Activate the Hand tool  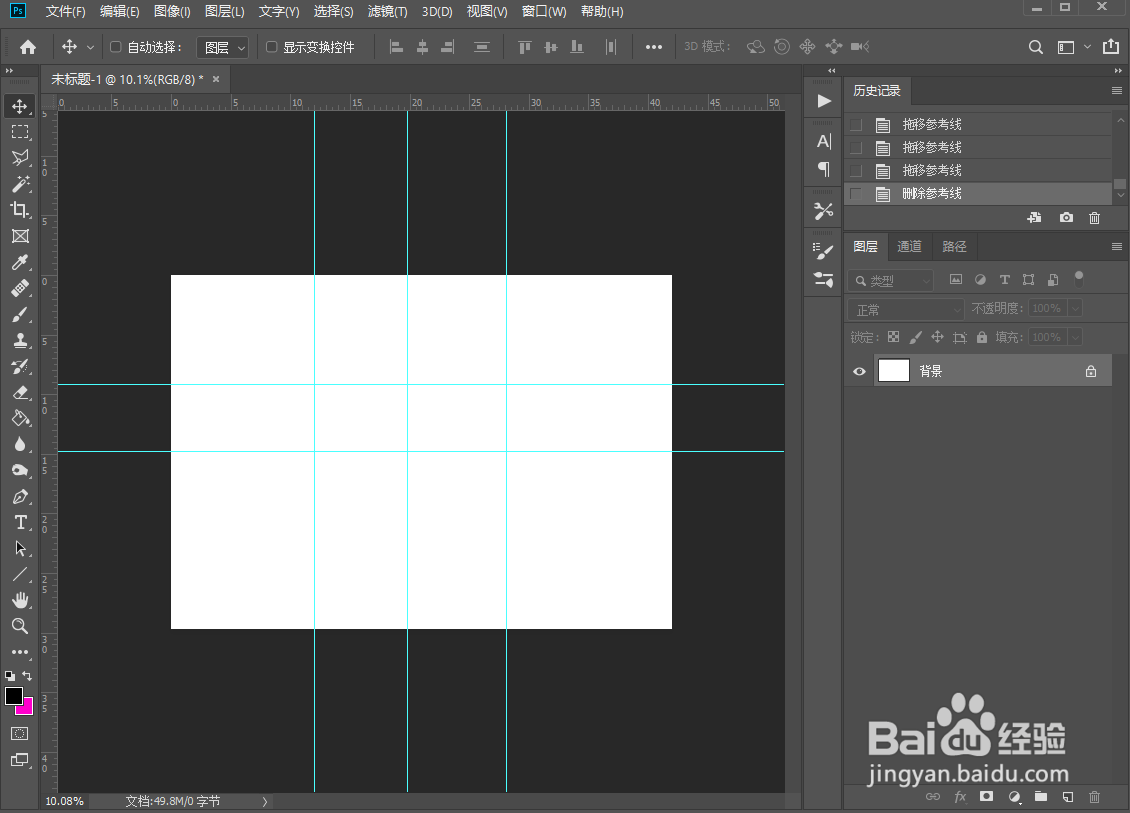(20, 600)
